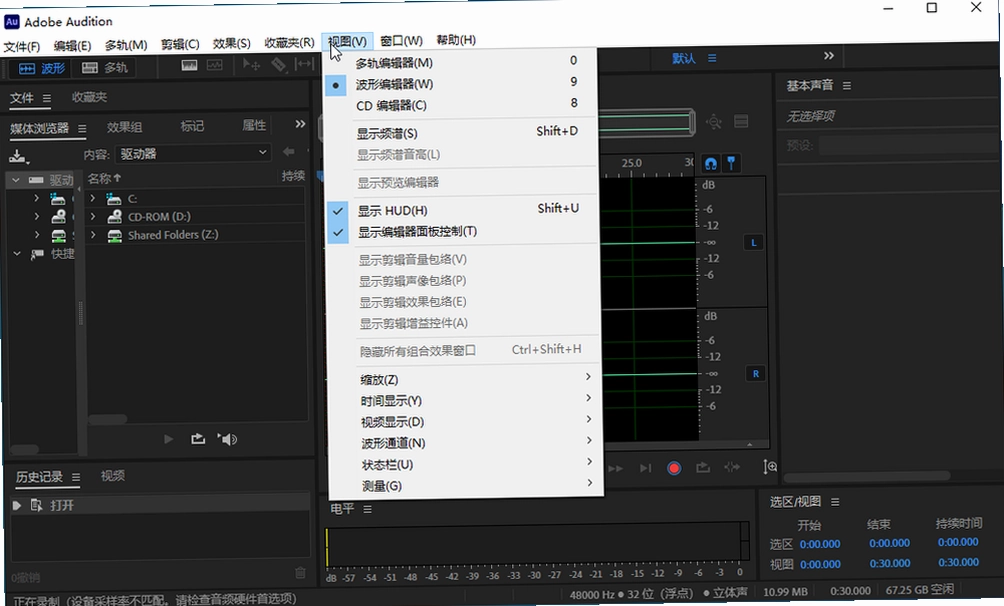Select CD 编辑器(C) in the view menu
This screenshot has height=606, width=1004.
[x=461, y=105]
